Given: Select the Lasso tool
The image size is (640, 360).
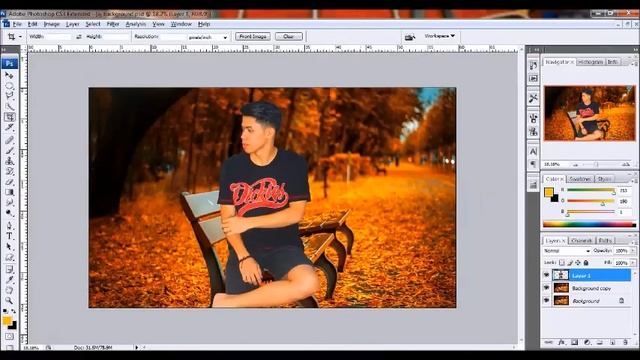Looking at the screenshot, I should 9,96.
